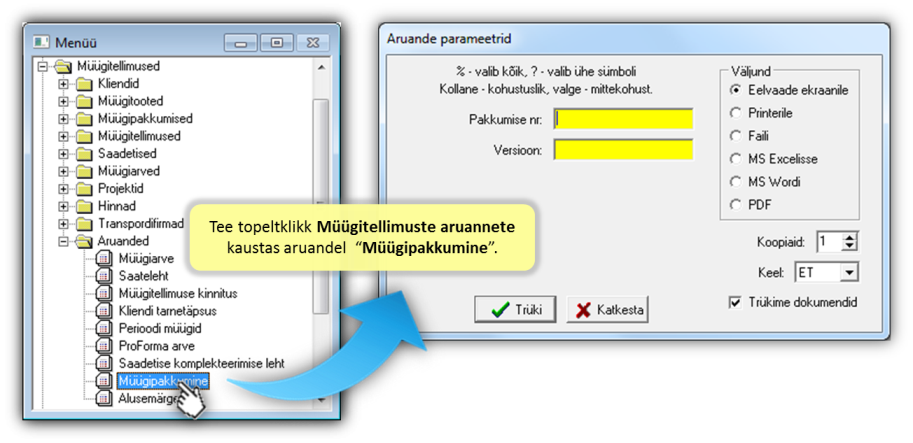Viewport: 913px width, 443px height.
Task: Click the Kliendid folder icon
Action: coord(85,84)
